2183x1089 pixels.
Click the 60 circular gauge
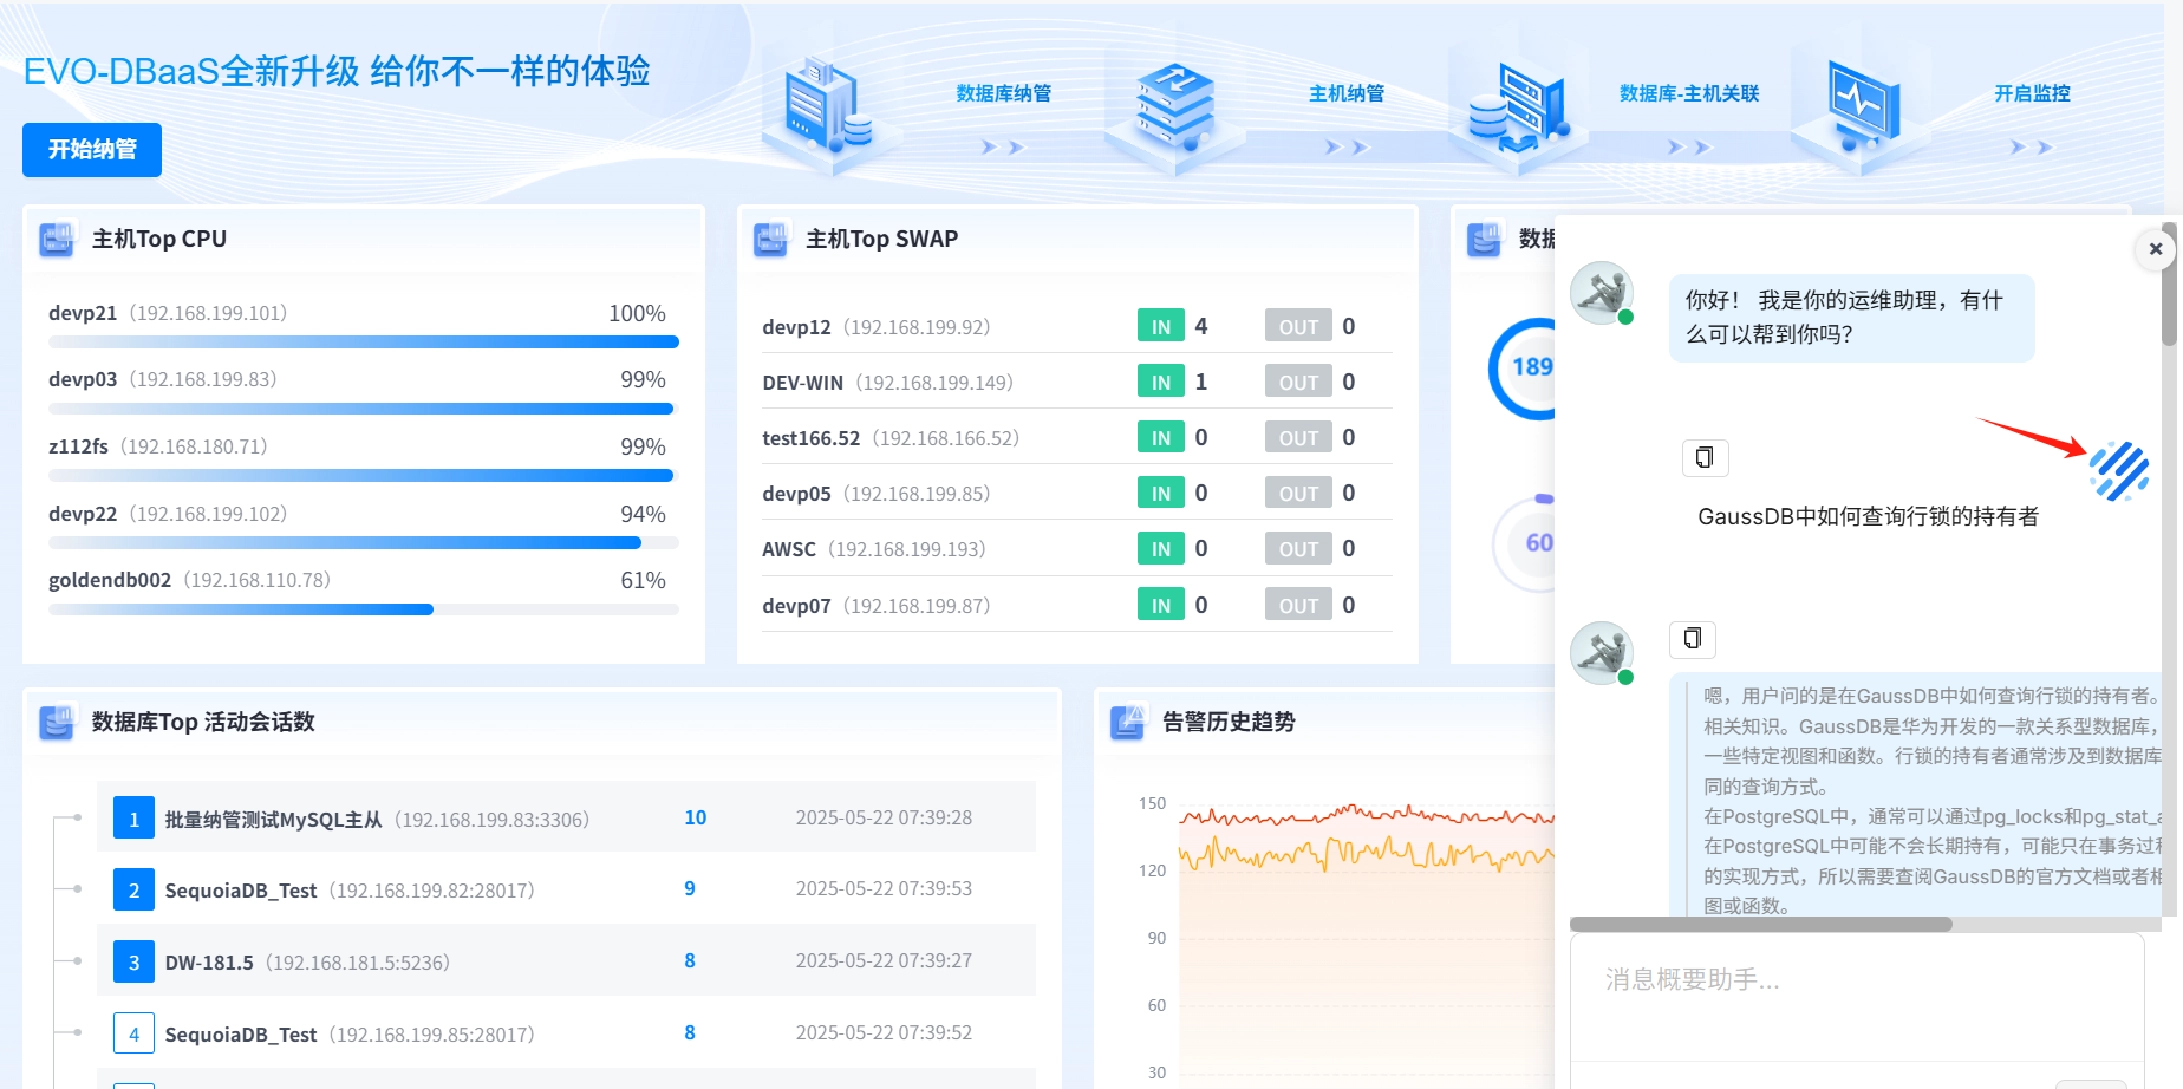[1525, 543]
